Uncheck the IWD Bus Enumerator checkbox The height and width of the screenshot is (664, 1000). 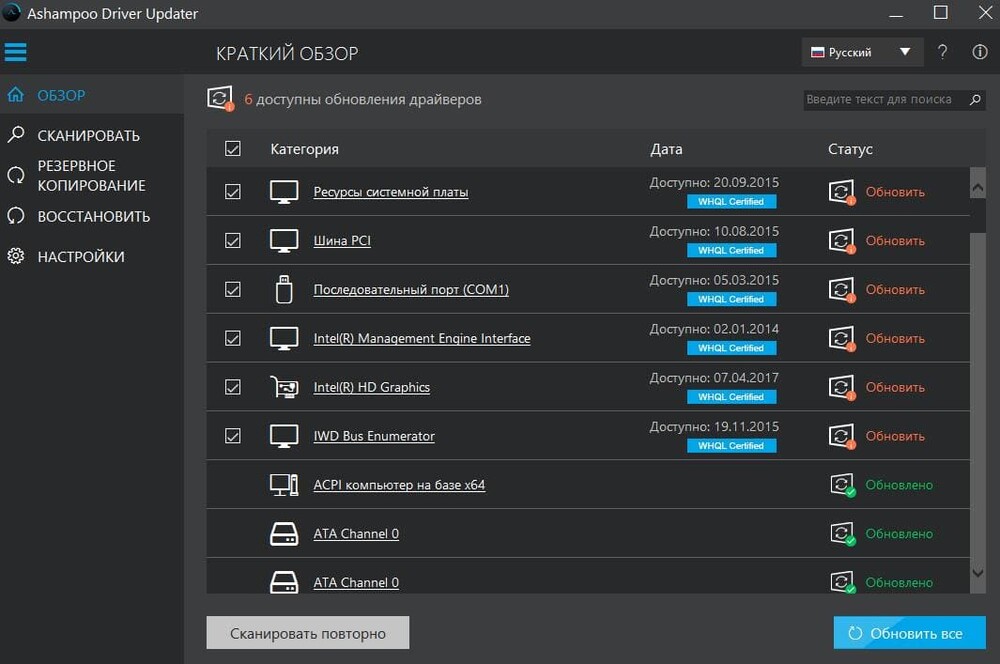coord(233,436)
